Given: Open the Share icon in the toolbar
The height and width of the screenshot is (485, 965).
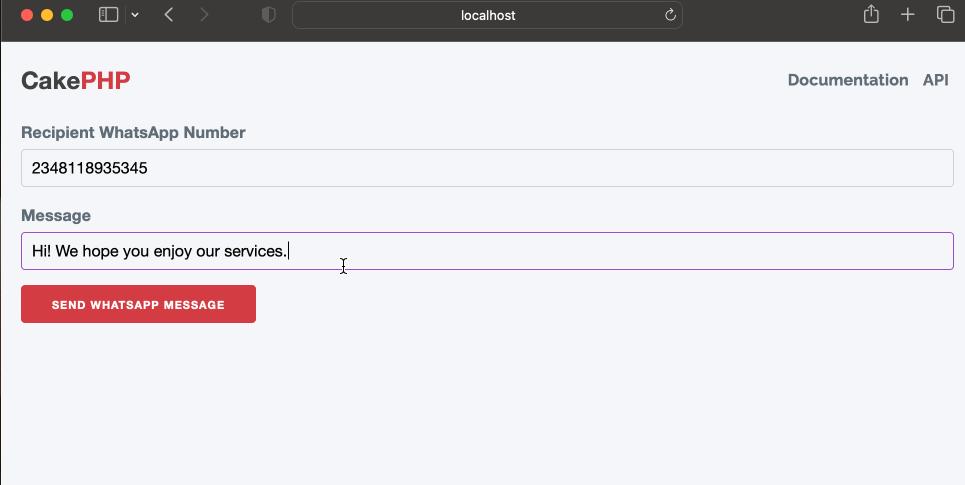Looking at the screenshot, I should tap(871, 14).
